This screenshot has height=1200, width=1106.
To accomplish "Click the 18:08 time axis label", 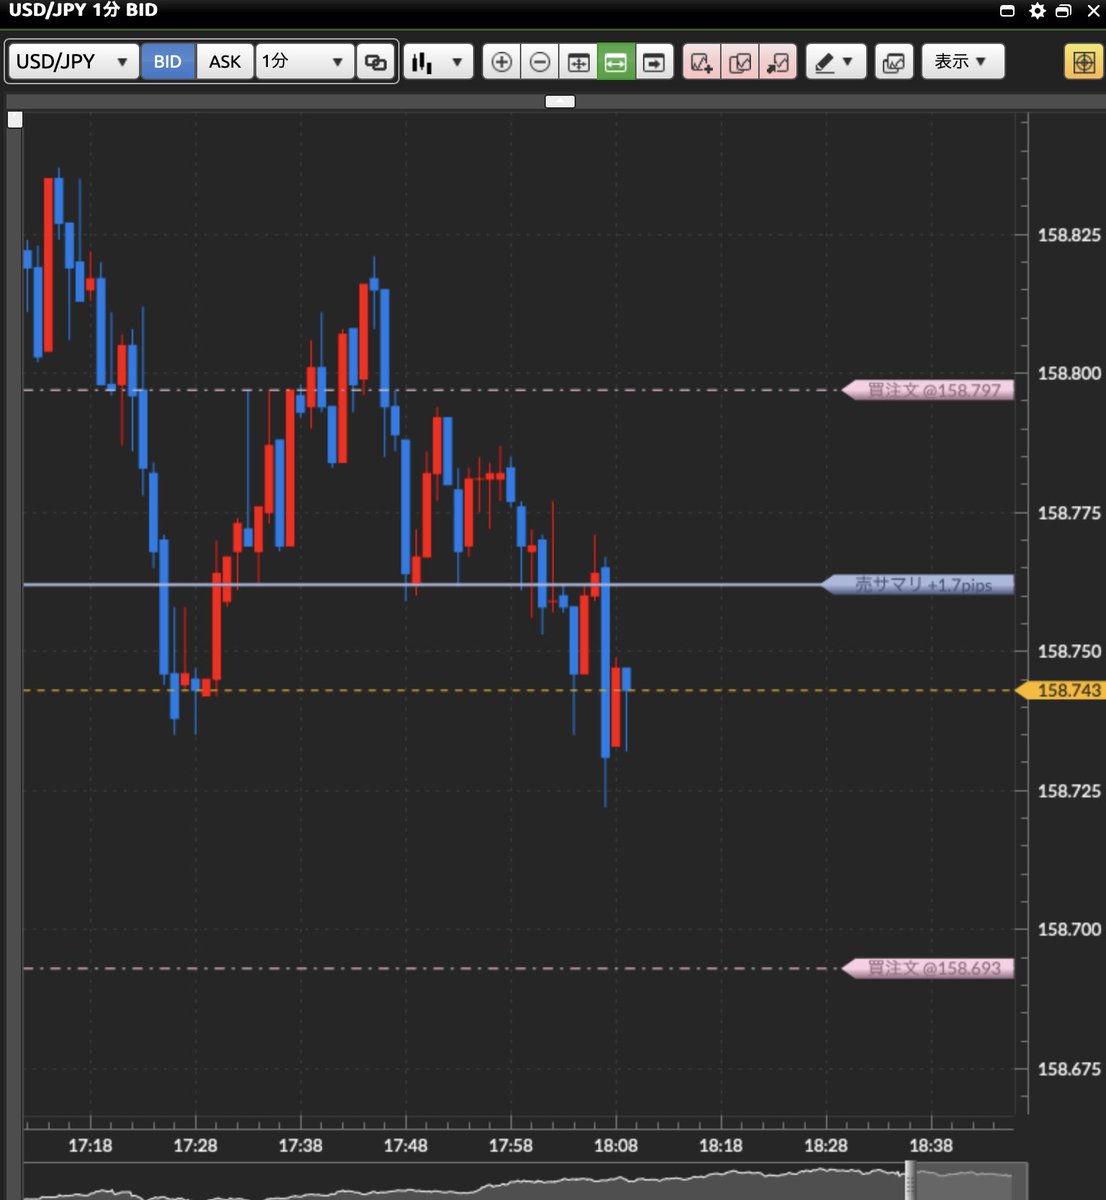I will click(x=615, y=1145).
